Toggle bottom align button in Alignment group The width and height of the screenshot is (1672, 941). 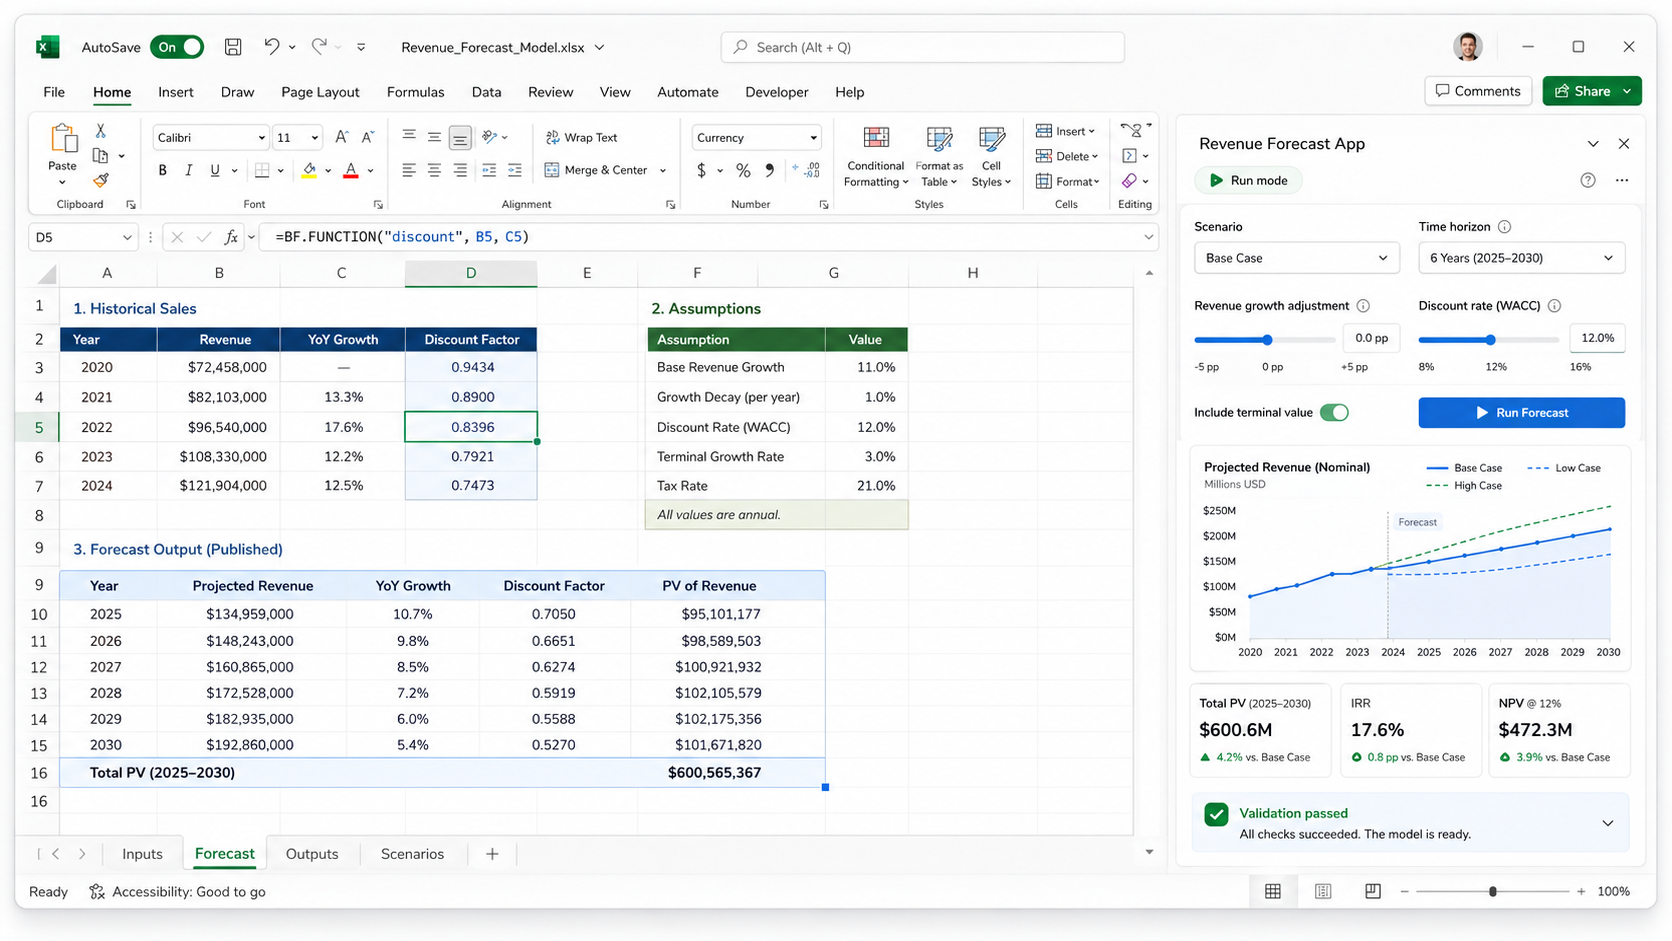click(x=460, y=137)
